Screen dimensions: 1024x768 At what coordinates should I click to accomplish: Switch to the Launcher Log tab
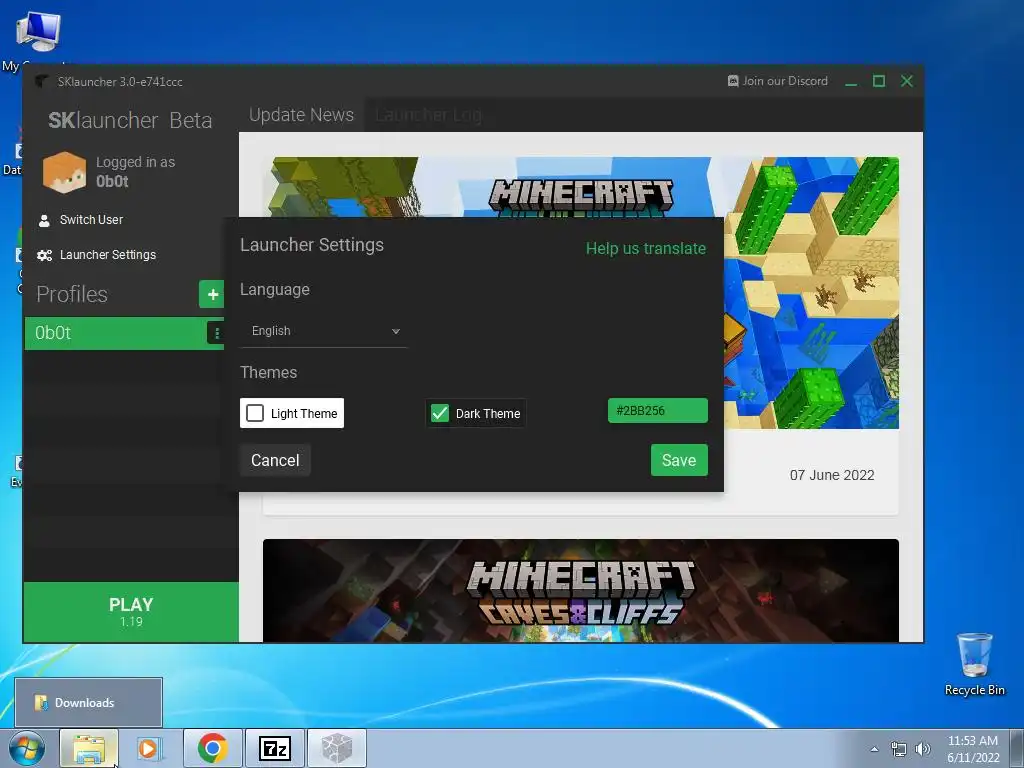(x=428, y=115)
